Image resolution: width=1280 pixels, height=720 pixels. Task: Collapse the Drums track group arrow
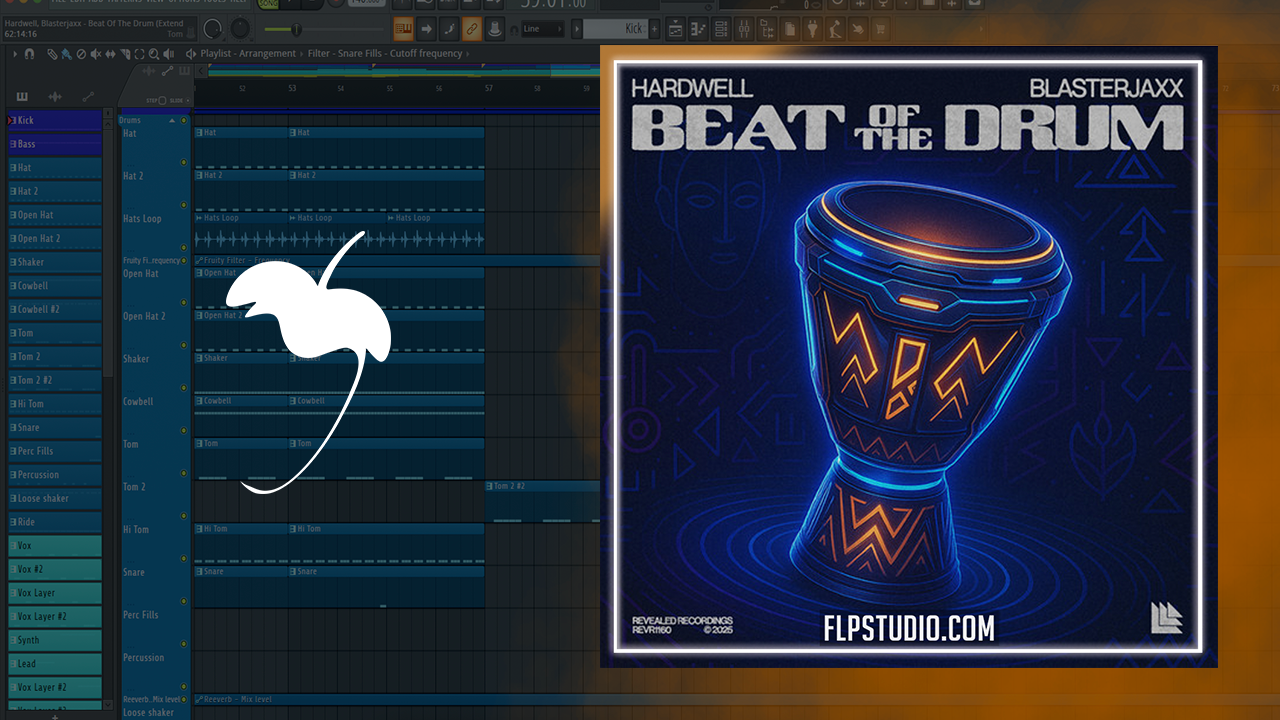click(172, 121)
